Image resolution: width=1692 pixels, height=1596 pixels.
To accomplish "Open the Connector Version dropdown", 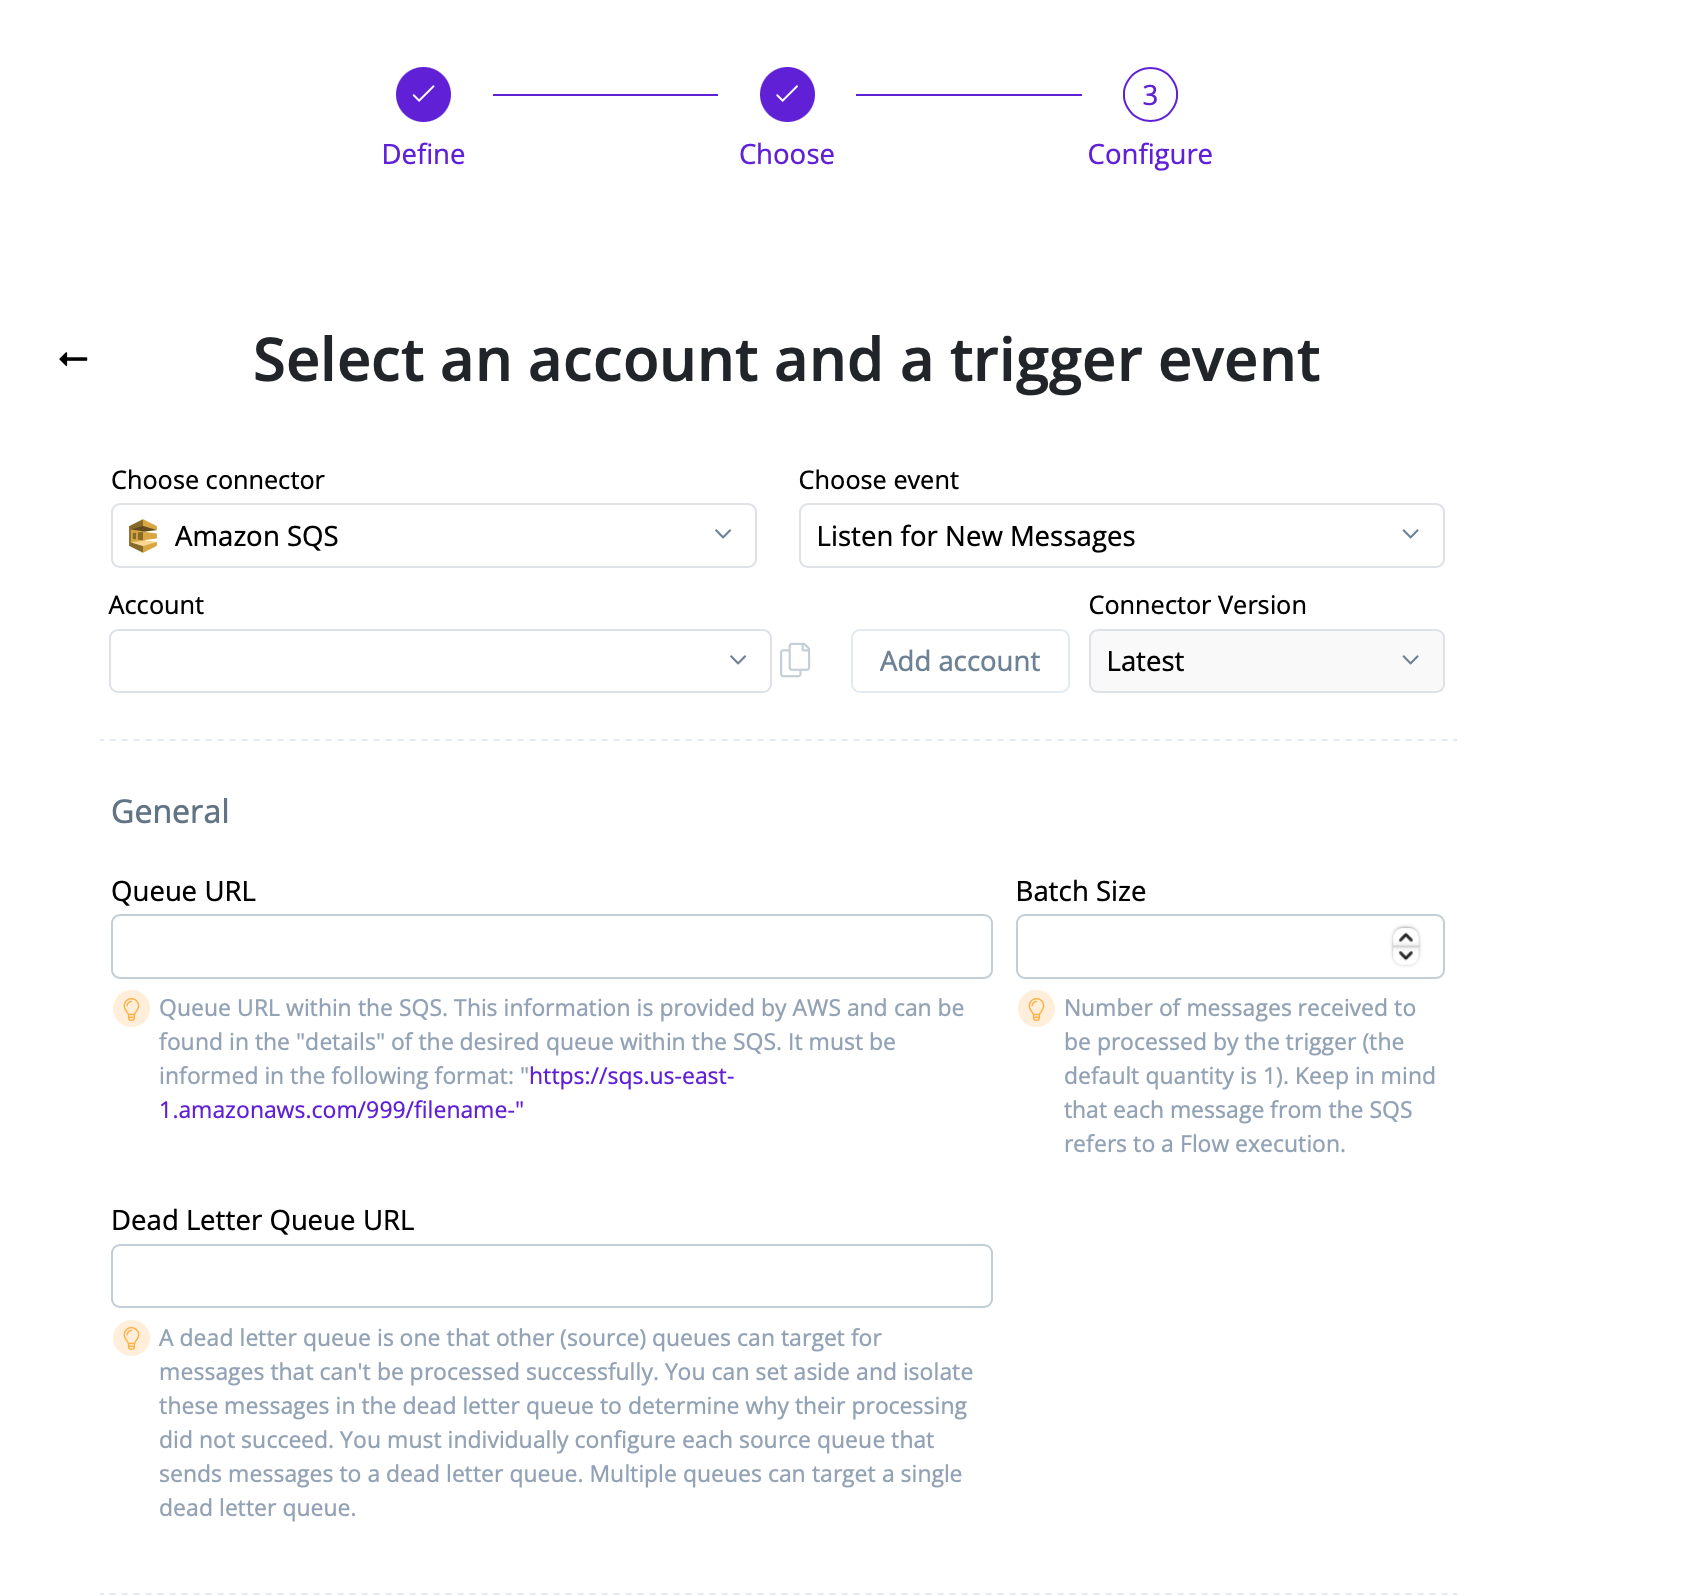I will tap(1410, 660).
